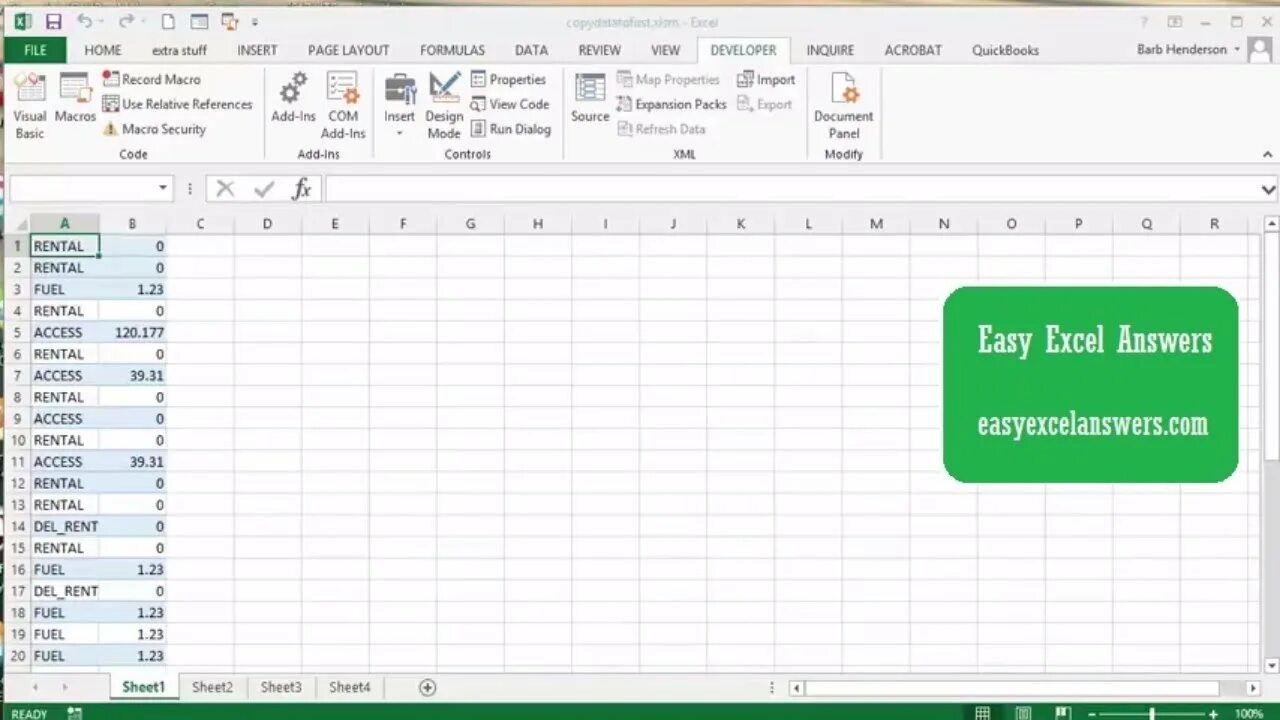Switch to the FORMULAS tab
The height and width of the screenshot is (720, 1280).
pos(452,50)
